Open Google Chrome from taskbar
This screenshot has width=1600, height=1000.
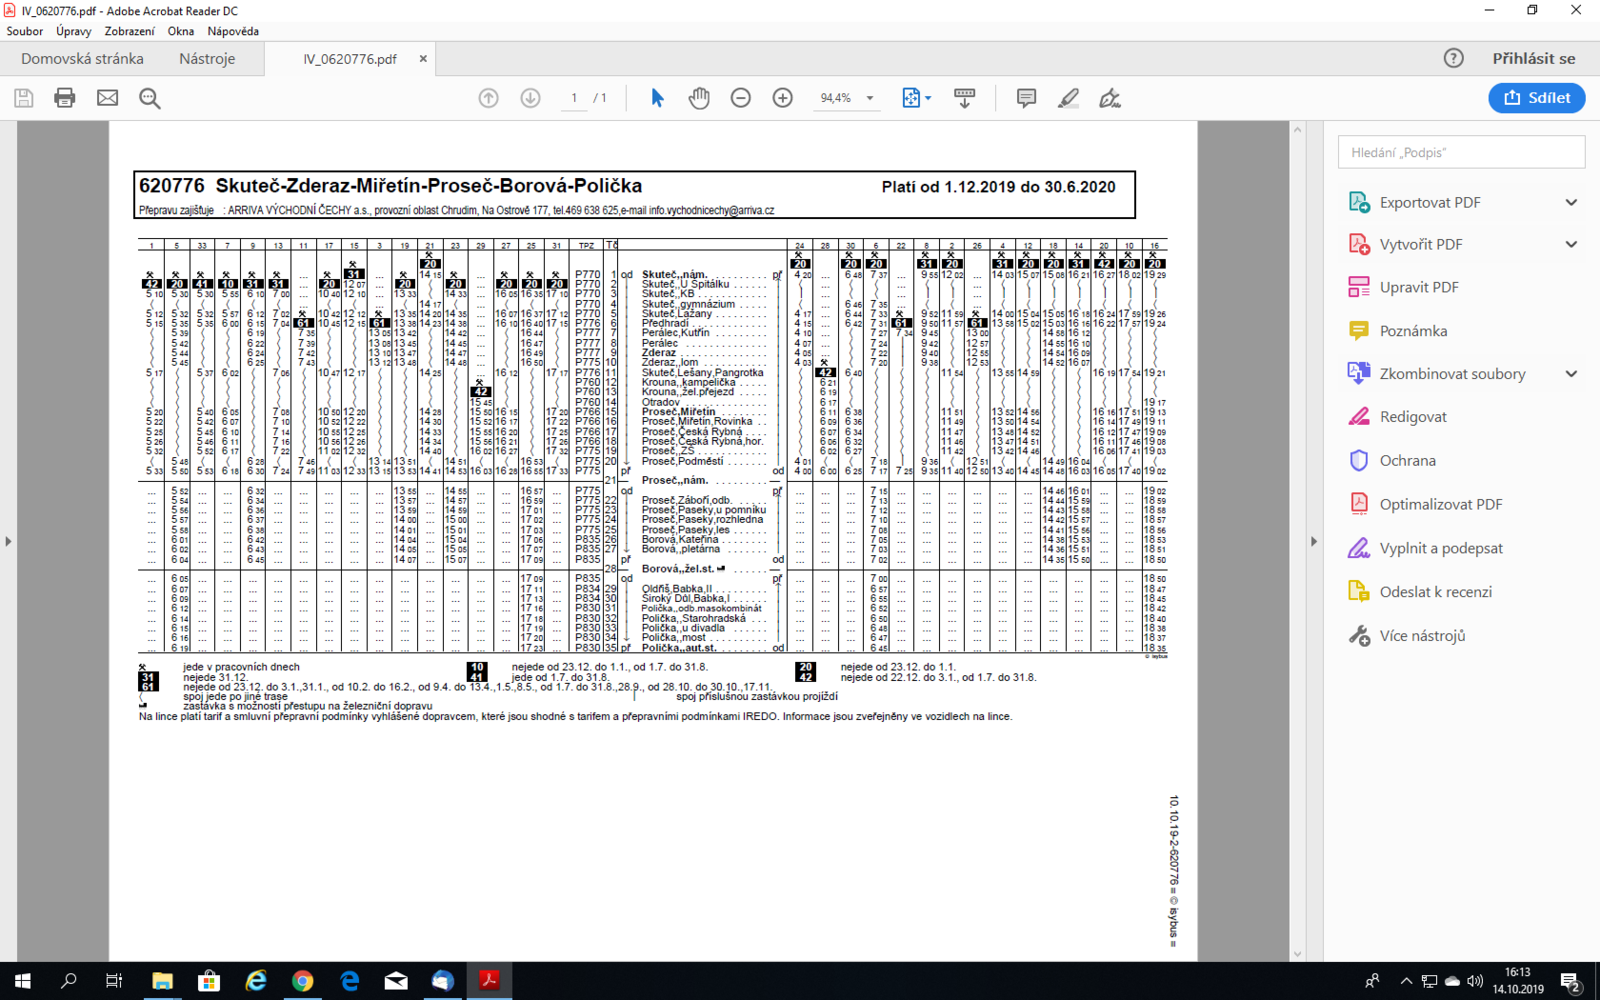click(x=302, y=981)
